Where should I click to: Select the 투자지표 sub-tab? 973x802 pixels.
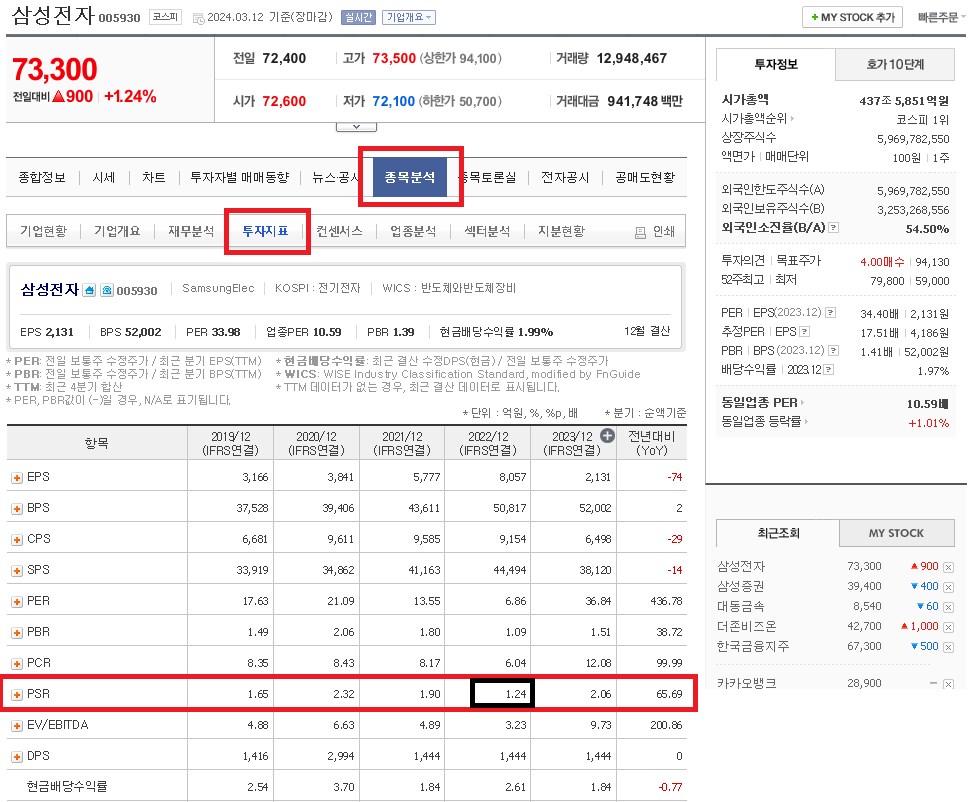(x=266, y=231)
